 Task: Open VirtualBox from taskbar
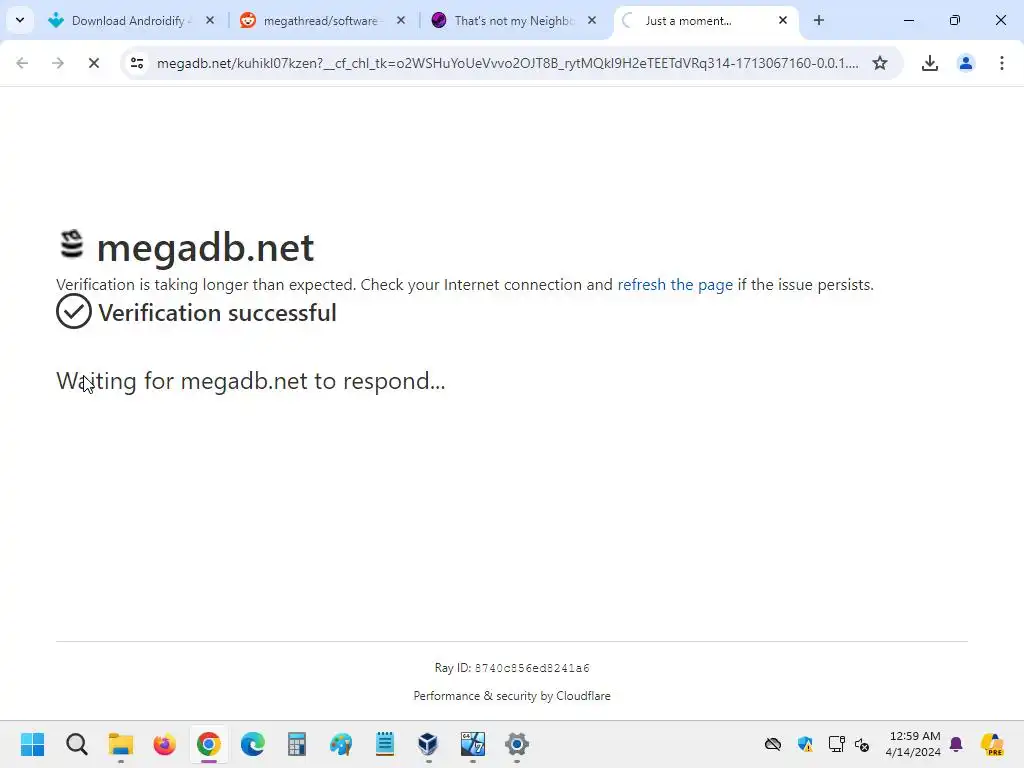point(428,744)
